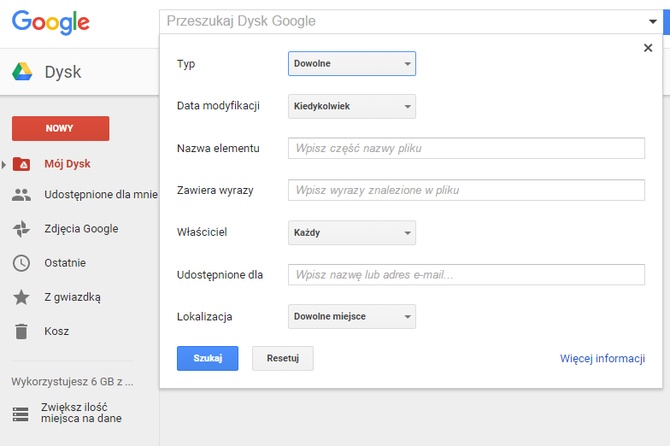
Task: Click the Kosz trash bin icon
Action: (x=21, y=331)
